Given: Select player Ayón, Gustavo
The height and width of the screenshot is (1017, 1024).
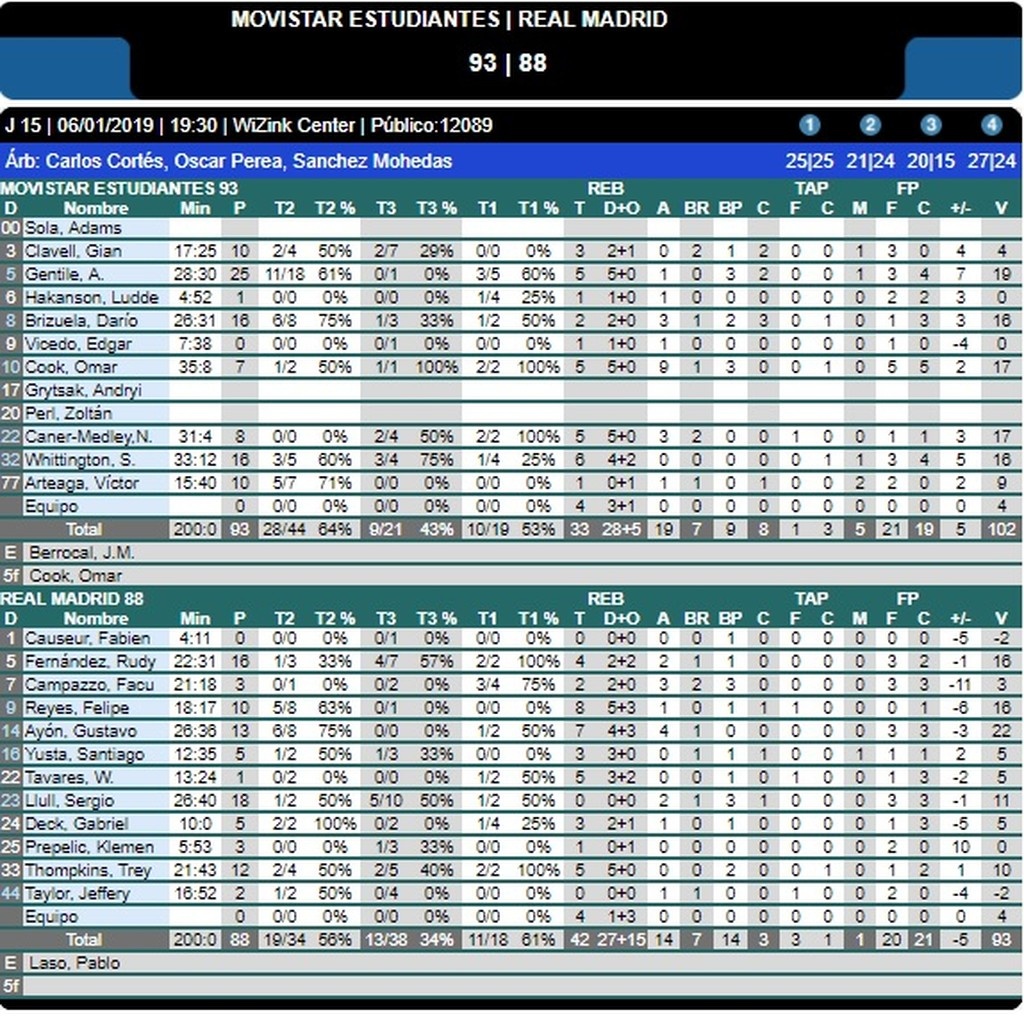Looking at the screenshot, I should [80, 731].
